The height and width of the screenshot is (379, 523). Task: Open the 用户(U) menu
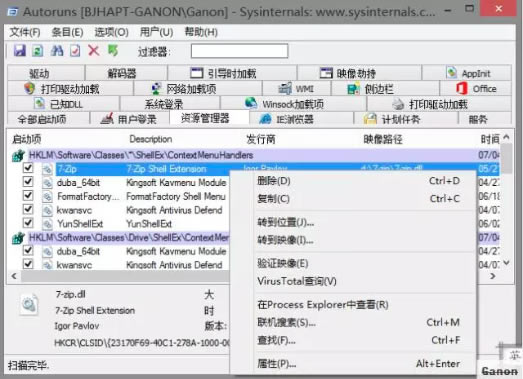coord(156,32)
